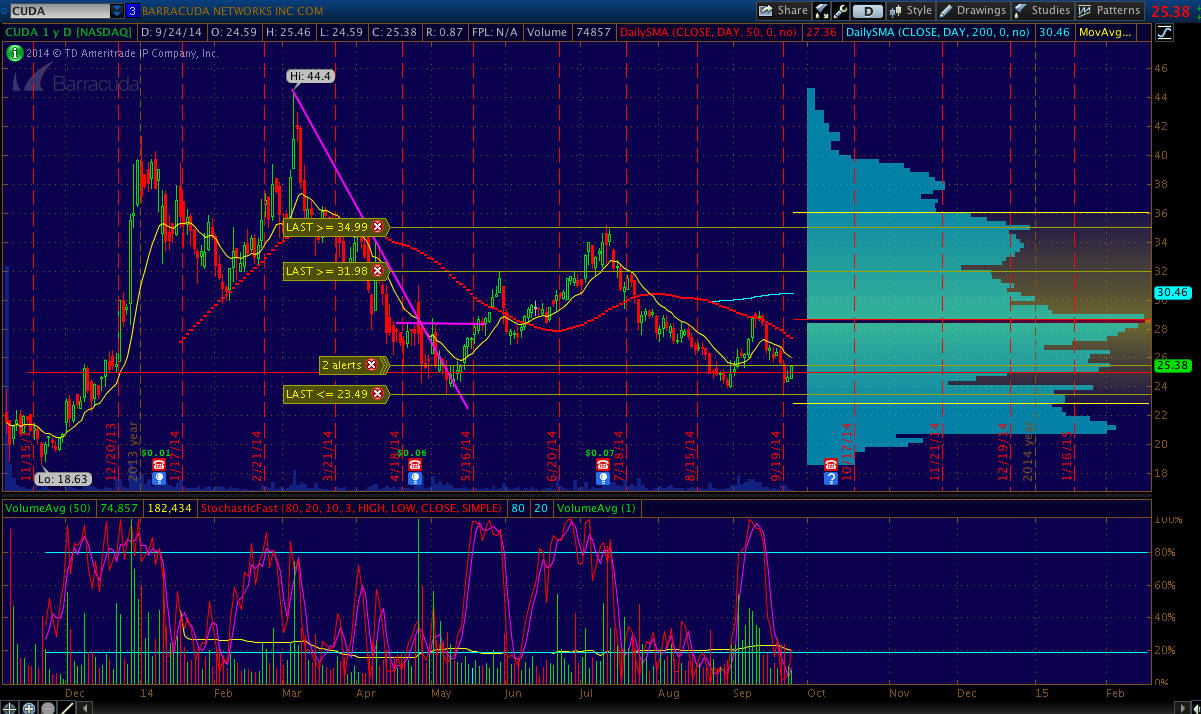Viewport: 1201px width, 714px height.
Task: Click the green chart info icon
Action: (15, 53)
